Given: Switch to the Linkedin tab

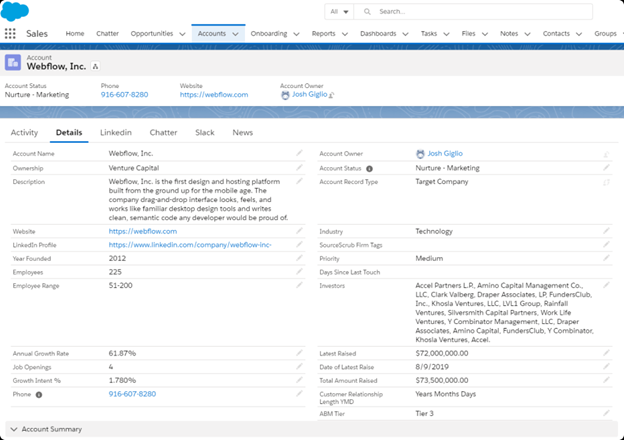Looking at the screenshot, I should point(116,132).
